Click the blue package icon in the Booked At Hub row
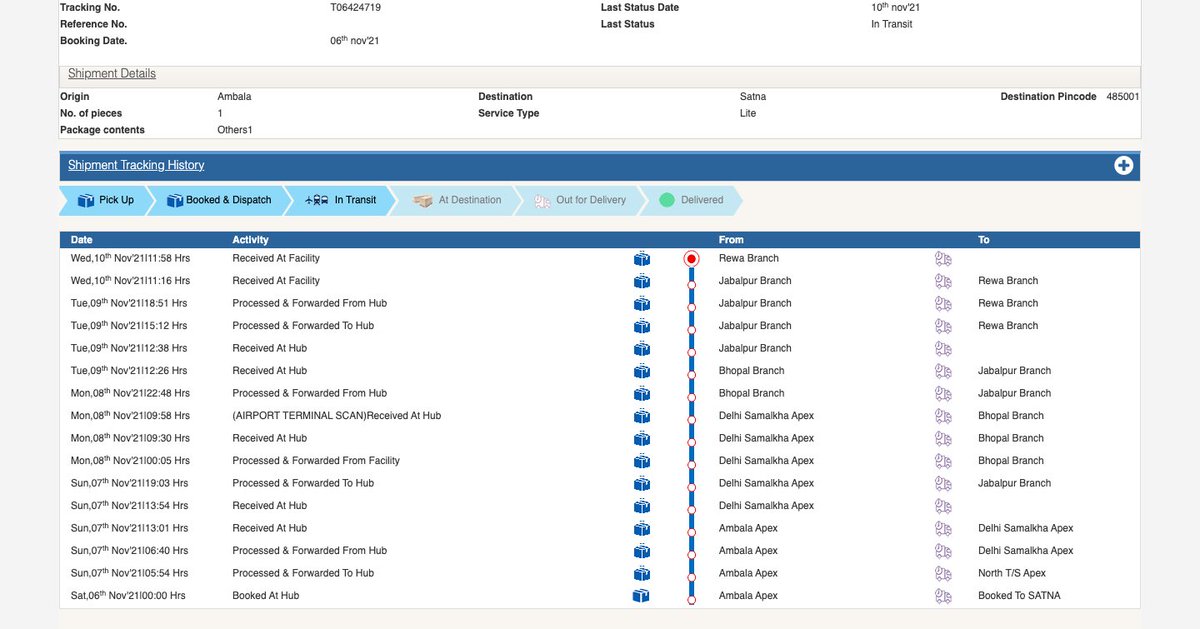Image resolution: width=1200 pixels, height=629 pixels. click(642, 596)
